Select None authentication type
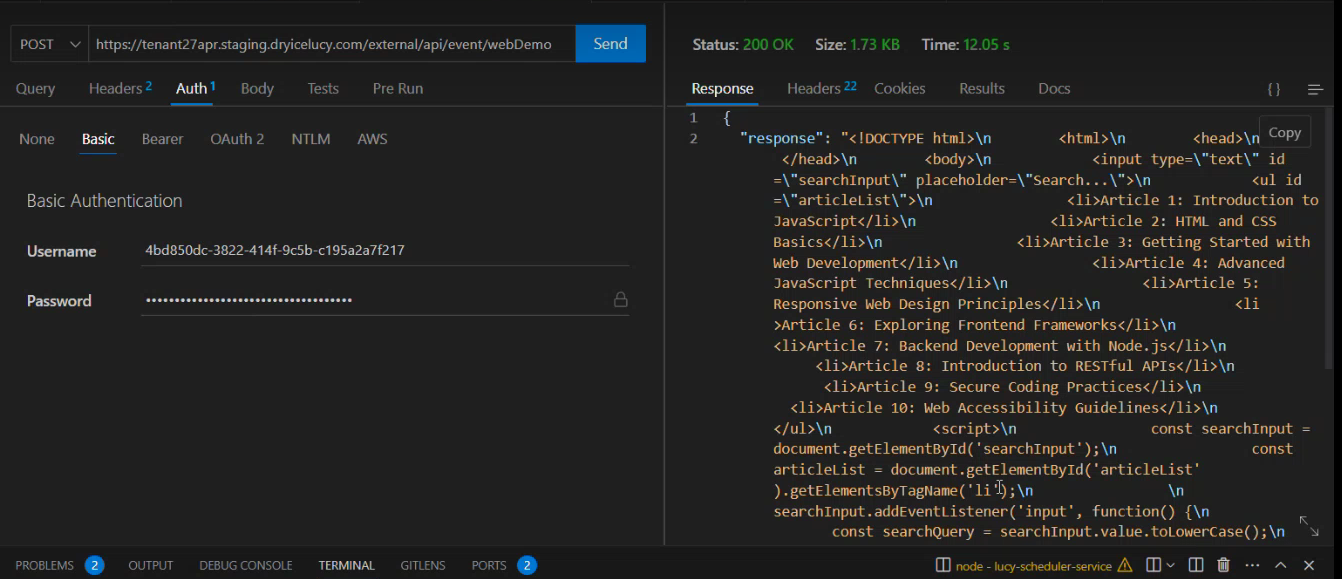The height and width of the screenshot is (579, 1342). pyautogui.click(x=37, y=139)
